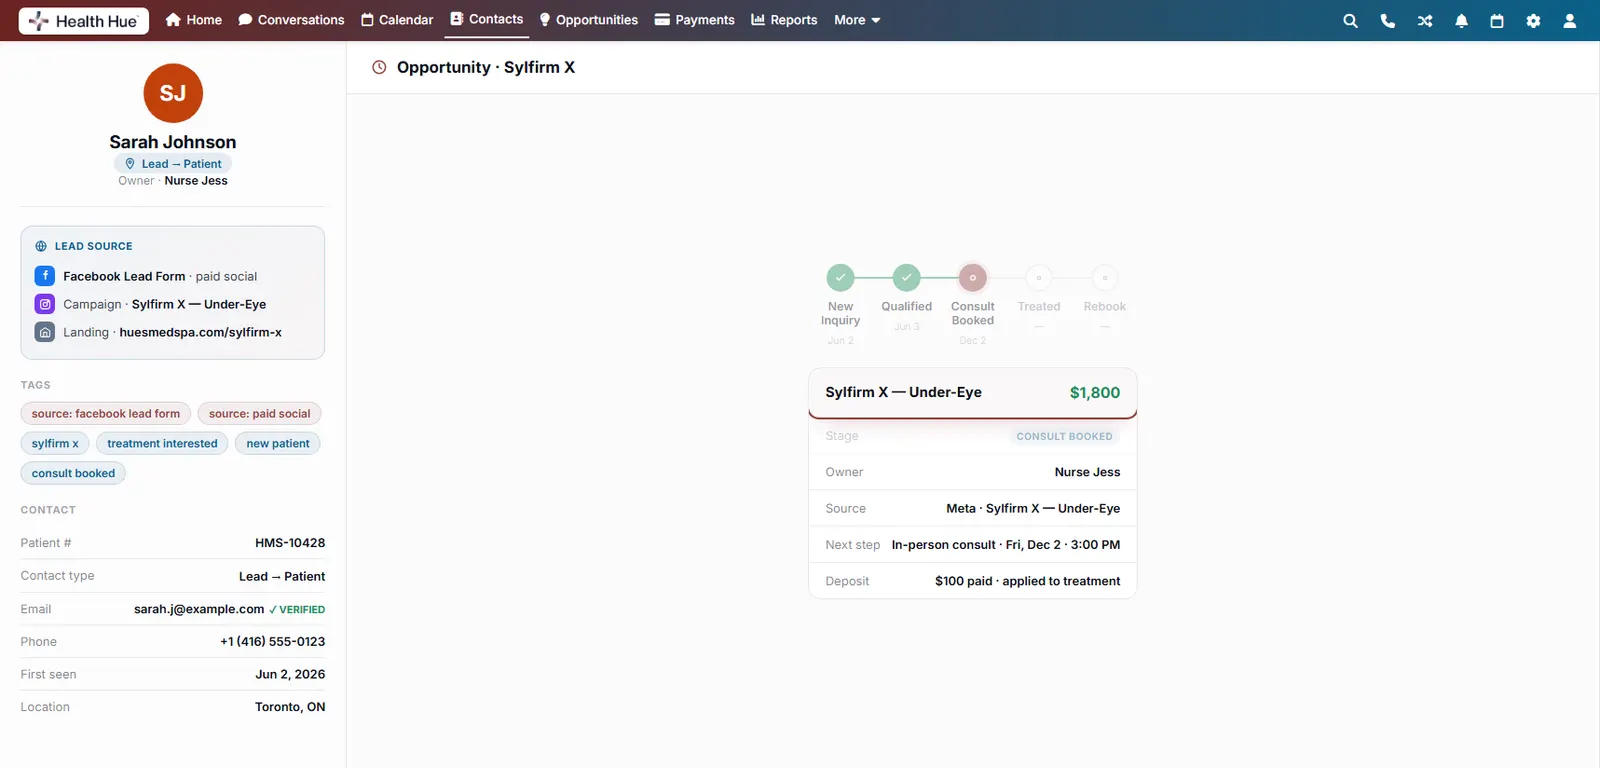This screenshot has height=768, width=1600.
Task: Click the Owner Nurse Jess line under name
Action: tap(173, 181)
